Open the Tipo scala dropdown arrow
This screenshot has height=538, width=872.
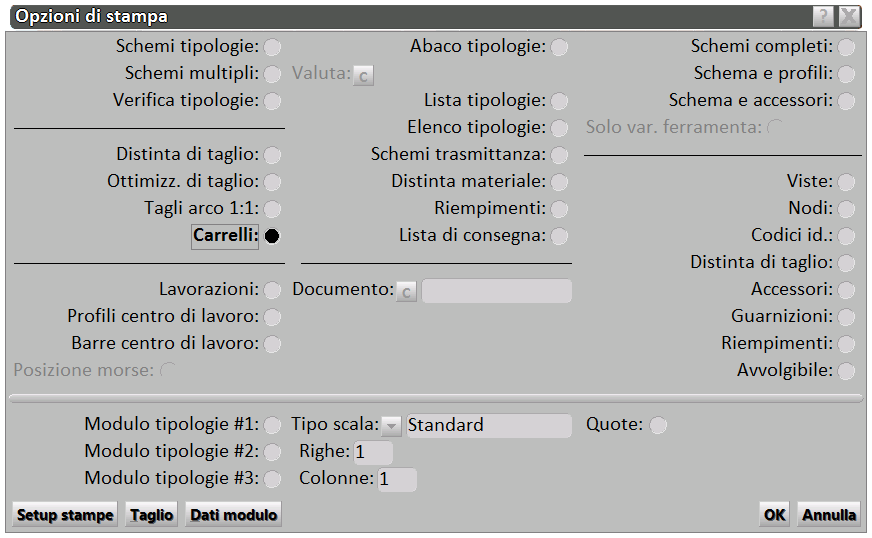pos(392,426)
